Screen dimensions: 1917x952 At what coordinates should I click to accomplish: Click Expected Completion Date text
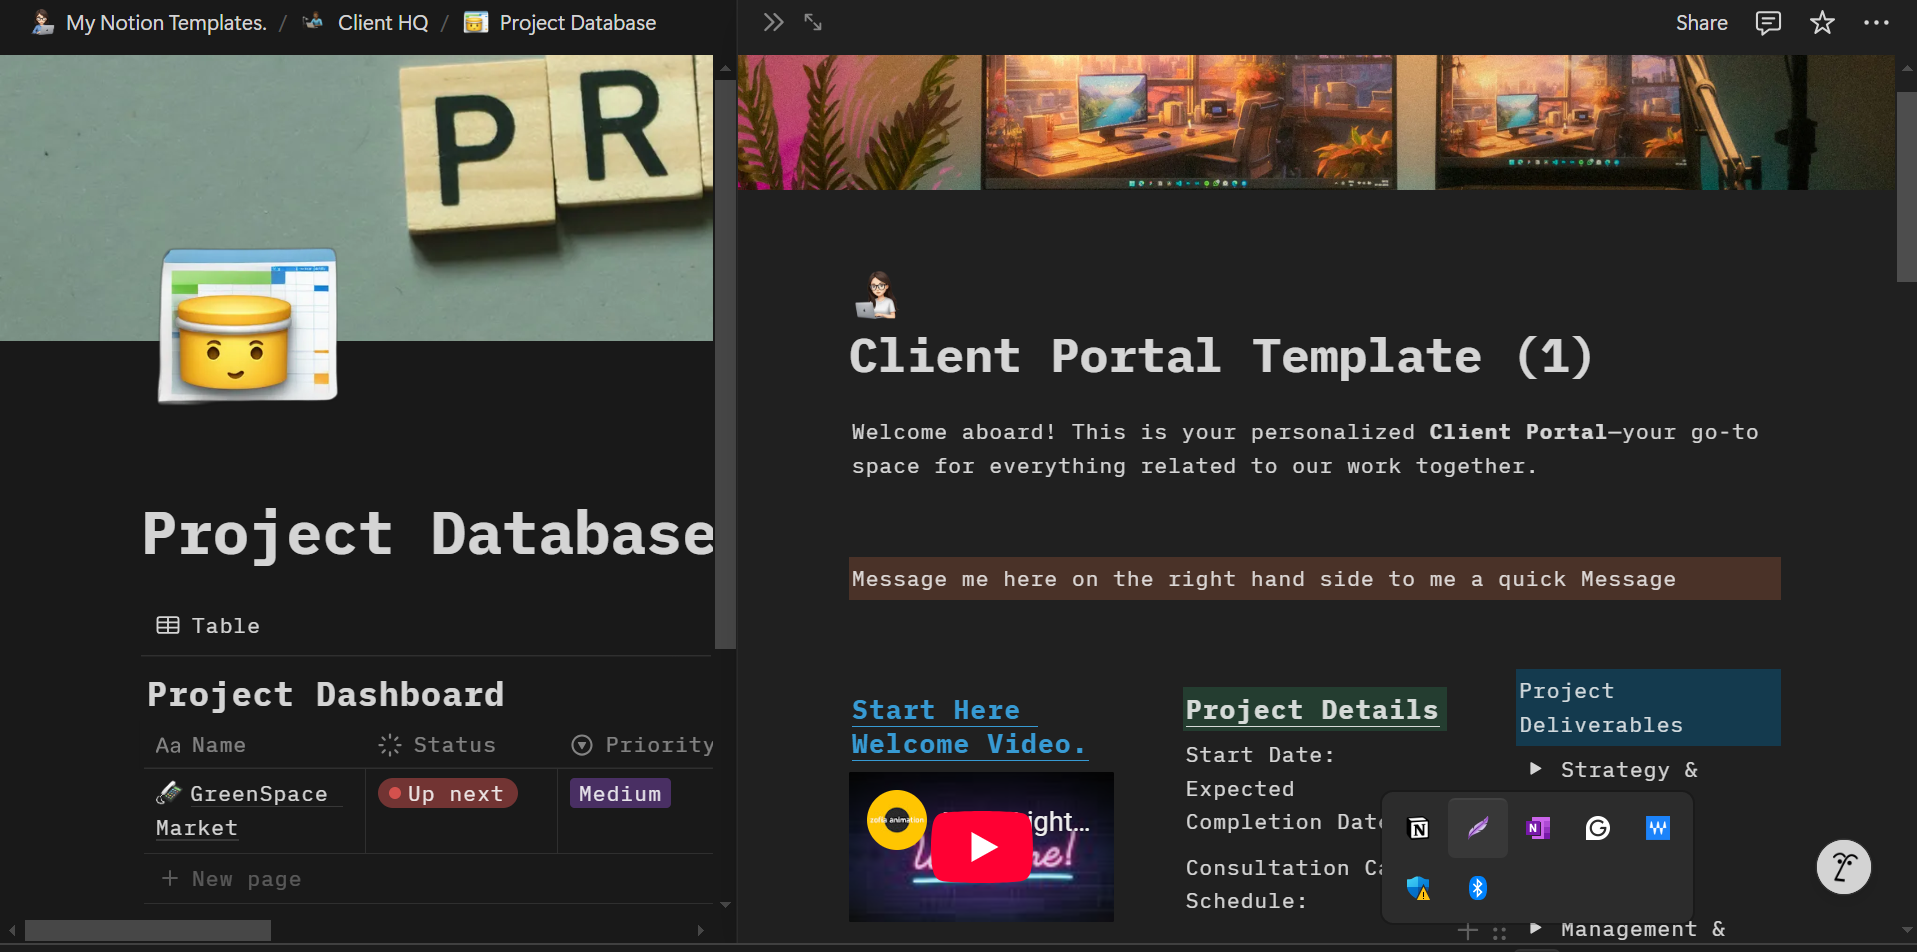(1284, 805)
